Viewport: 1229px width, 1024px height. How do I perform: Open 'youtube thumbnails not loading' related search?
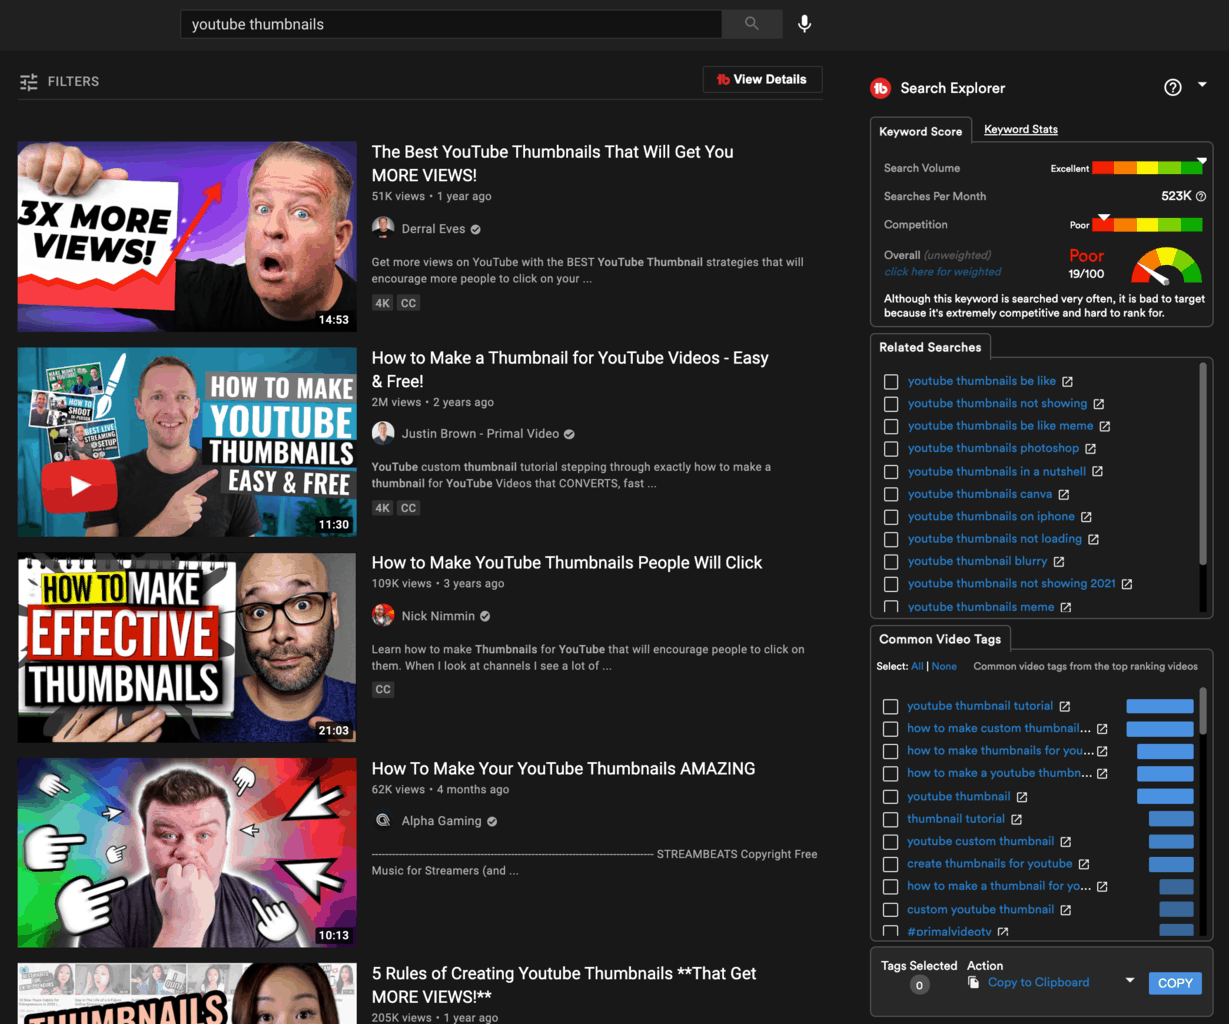pyautogui.click(x=995, y=539)
